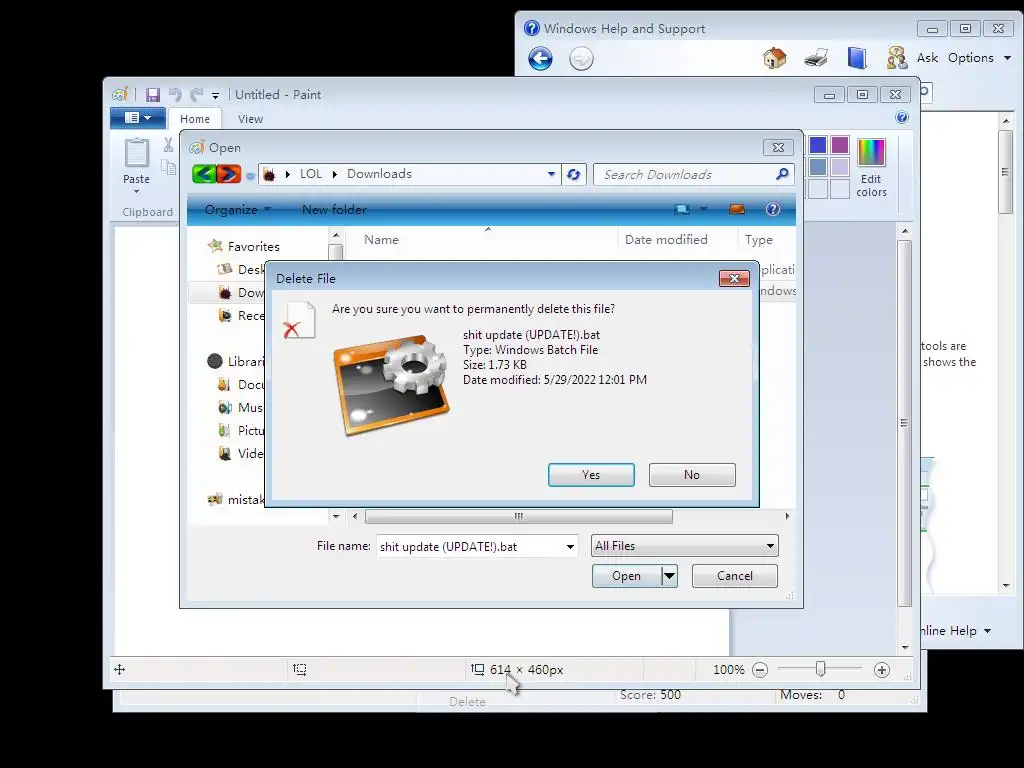Select the lavender color swatch in Paint
The height and width of the screenshot is (768, 1024).
(x=840, y=167)
